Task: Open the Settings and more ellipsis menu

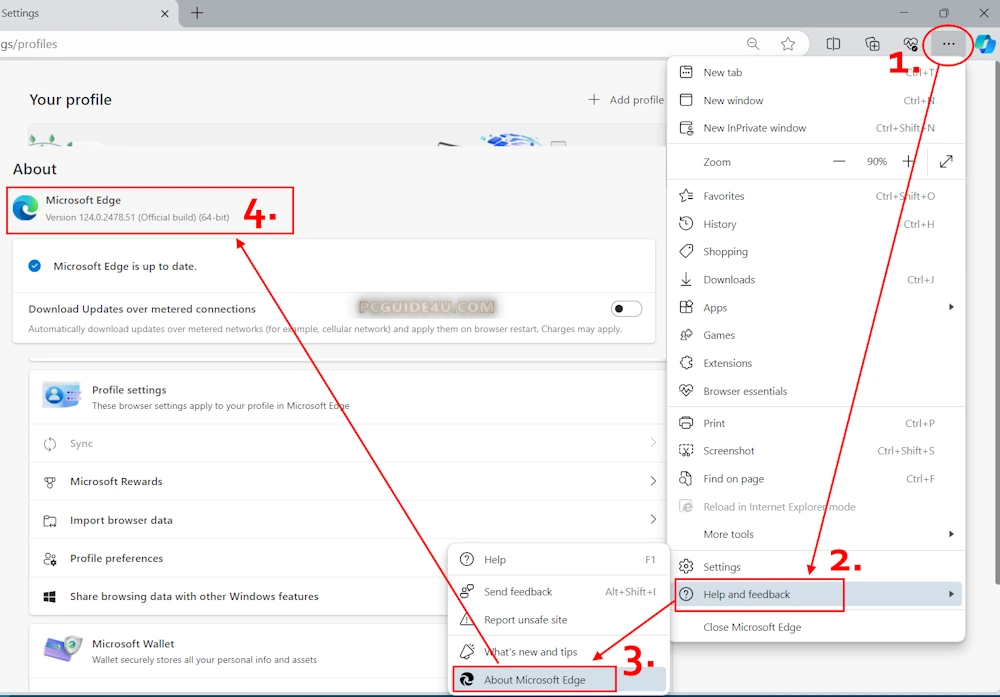Action: pyautogui.click(x=948, y=44)
